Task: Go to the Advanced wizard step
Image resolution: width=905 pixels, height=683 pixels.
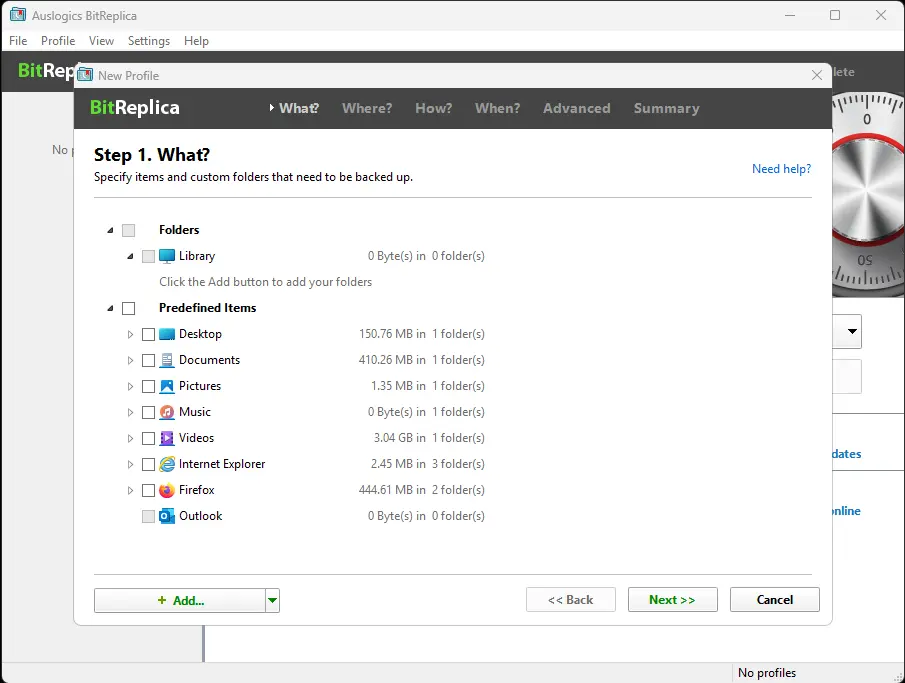Action: click(x=577, y=109)
